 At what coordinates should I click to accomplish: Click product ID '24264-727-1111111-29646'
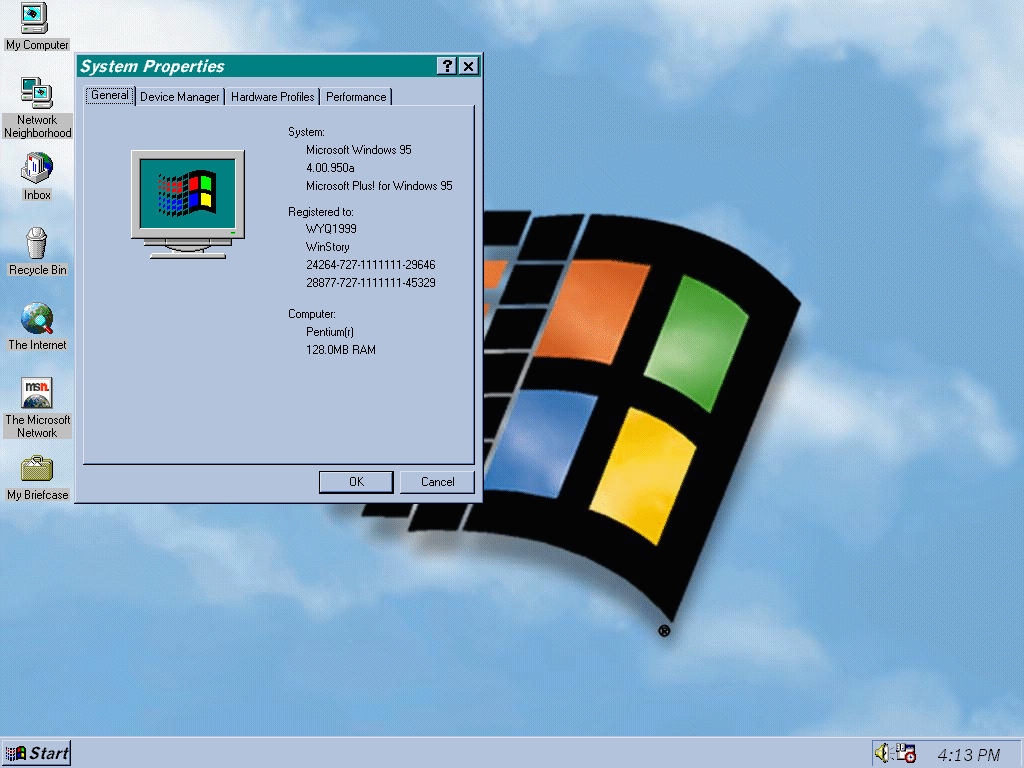pyautogui.click(x=370, y=264)
